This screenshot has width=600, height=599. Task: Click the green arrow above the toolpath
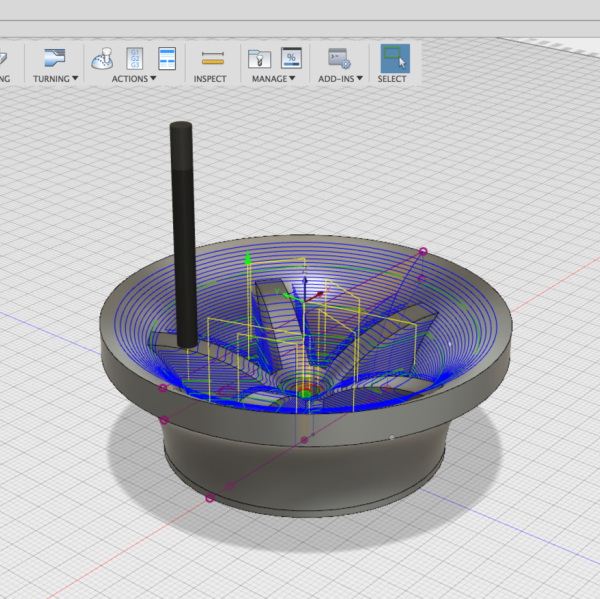tap(248, 258)
